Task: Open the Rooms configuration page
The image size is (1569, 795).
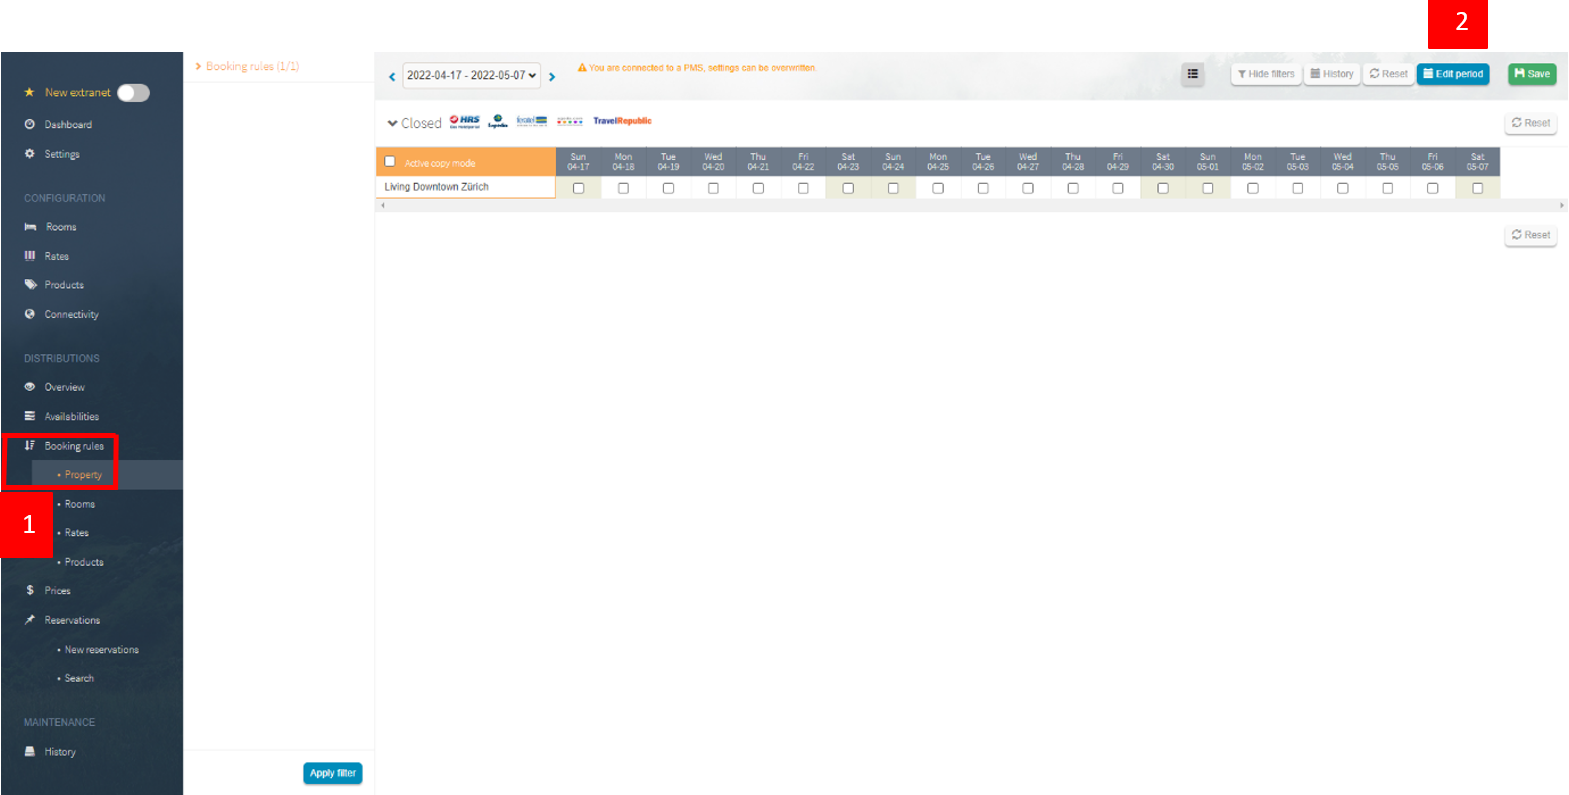Action: coord(61,227)
